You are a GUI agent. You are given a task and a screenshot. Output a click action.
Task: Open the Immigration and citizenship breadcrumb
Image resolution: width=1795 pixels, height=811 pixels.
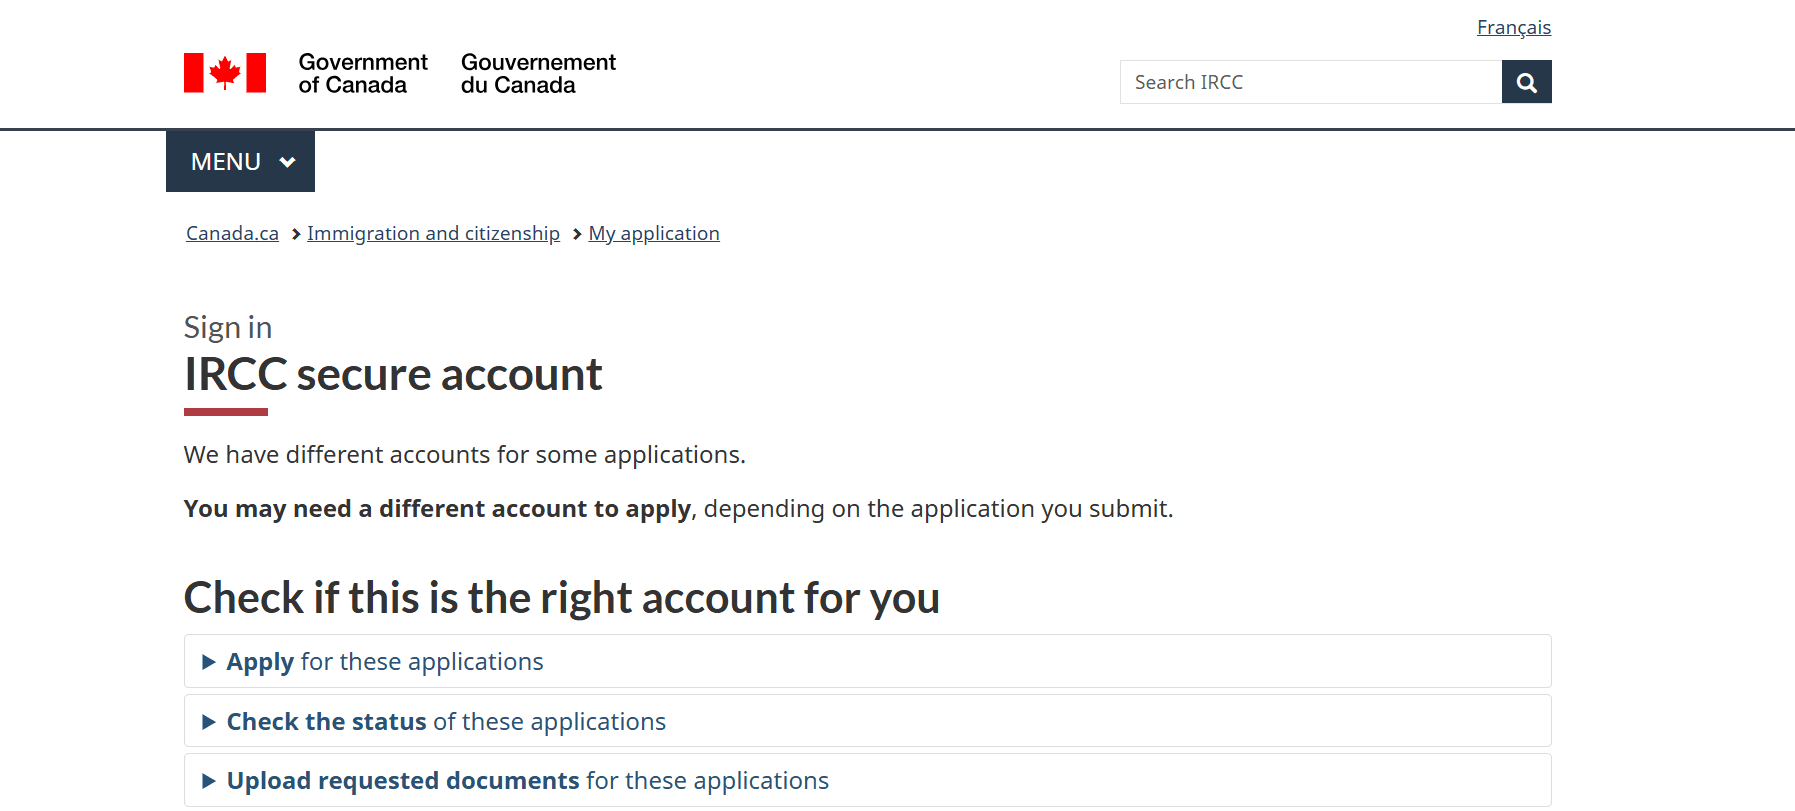point(433,234)
